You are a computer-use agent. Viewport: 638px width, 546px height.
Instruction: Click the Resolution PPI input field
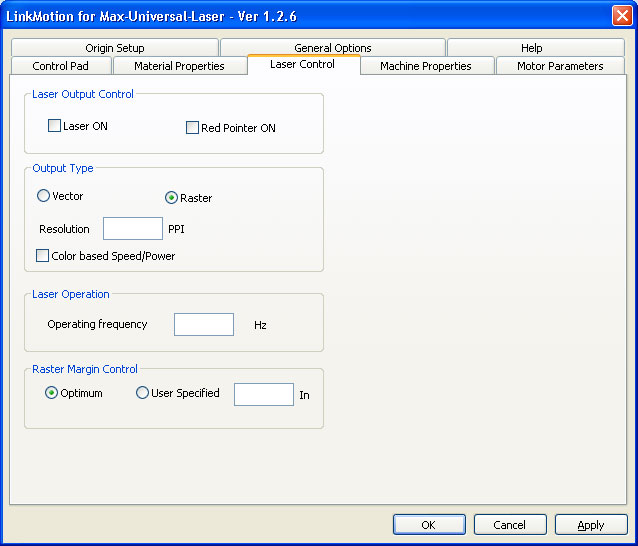coord(132,229)
